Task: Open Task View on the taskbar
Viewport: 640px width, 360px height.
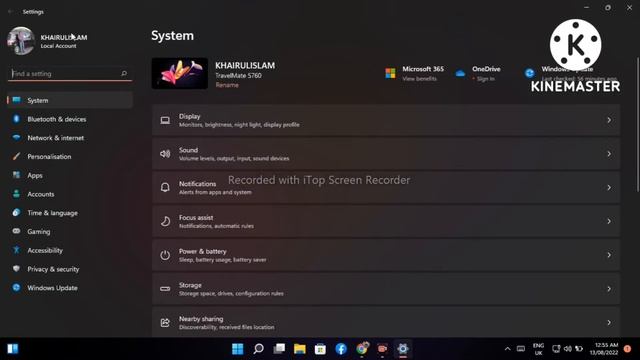Action: pyautogui.click(x=279, y=349)
